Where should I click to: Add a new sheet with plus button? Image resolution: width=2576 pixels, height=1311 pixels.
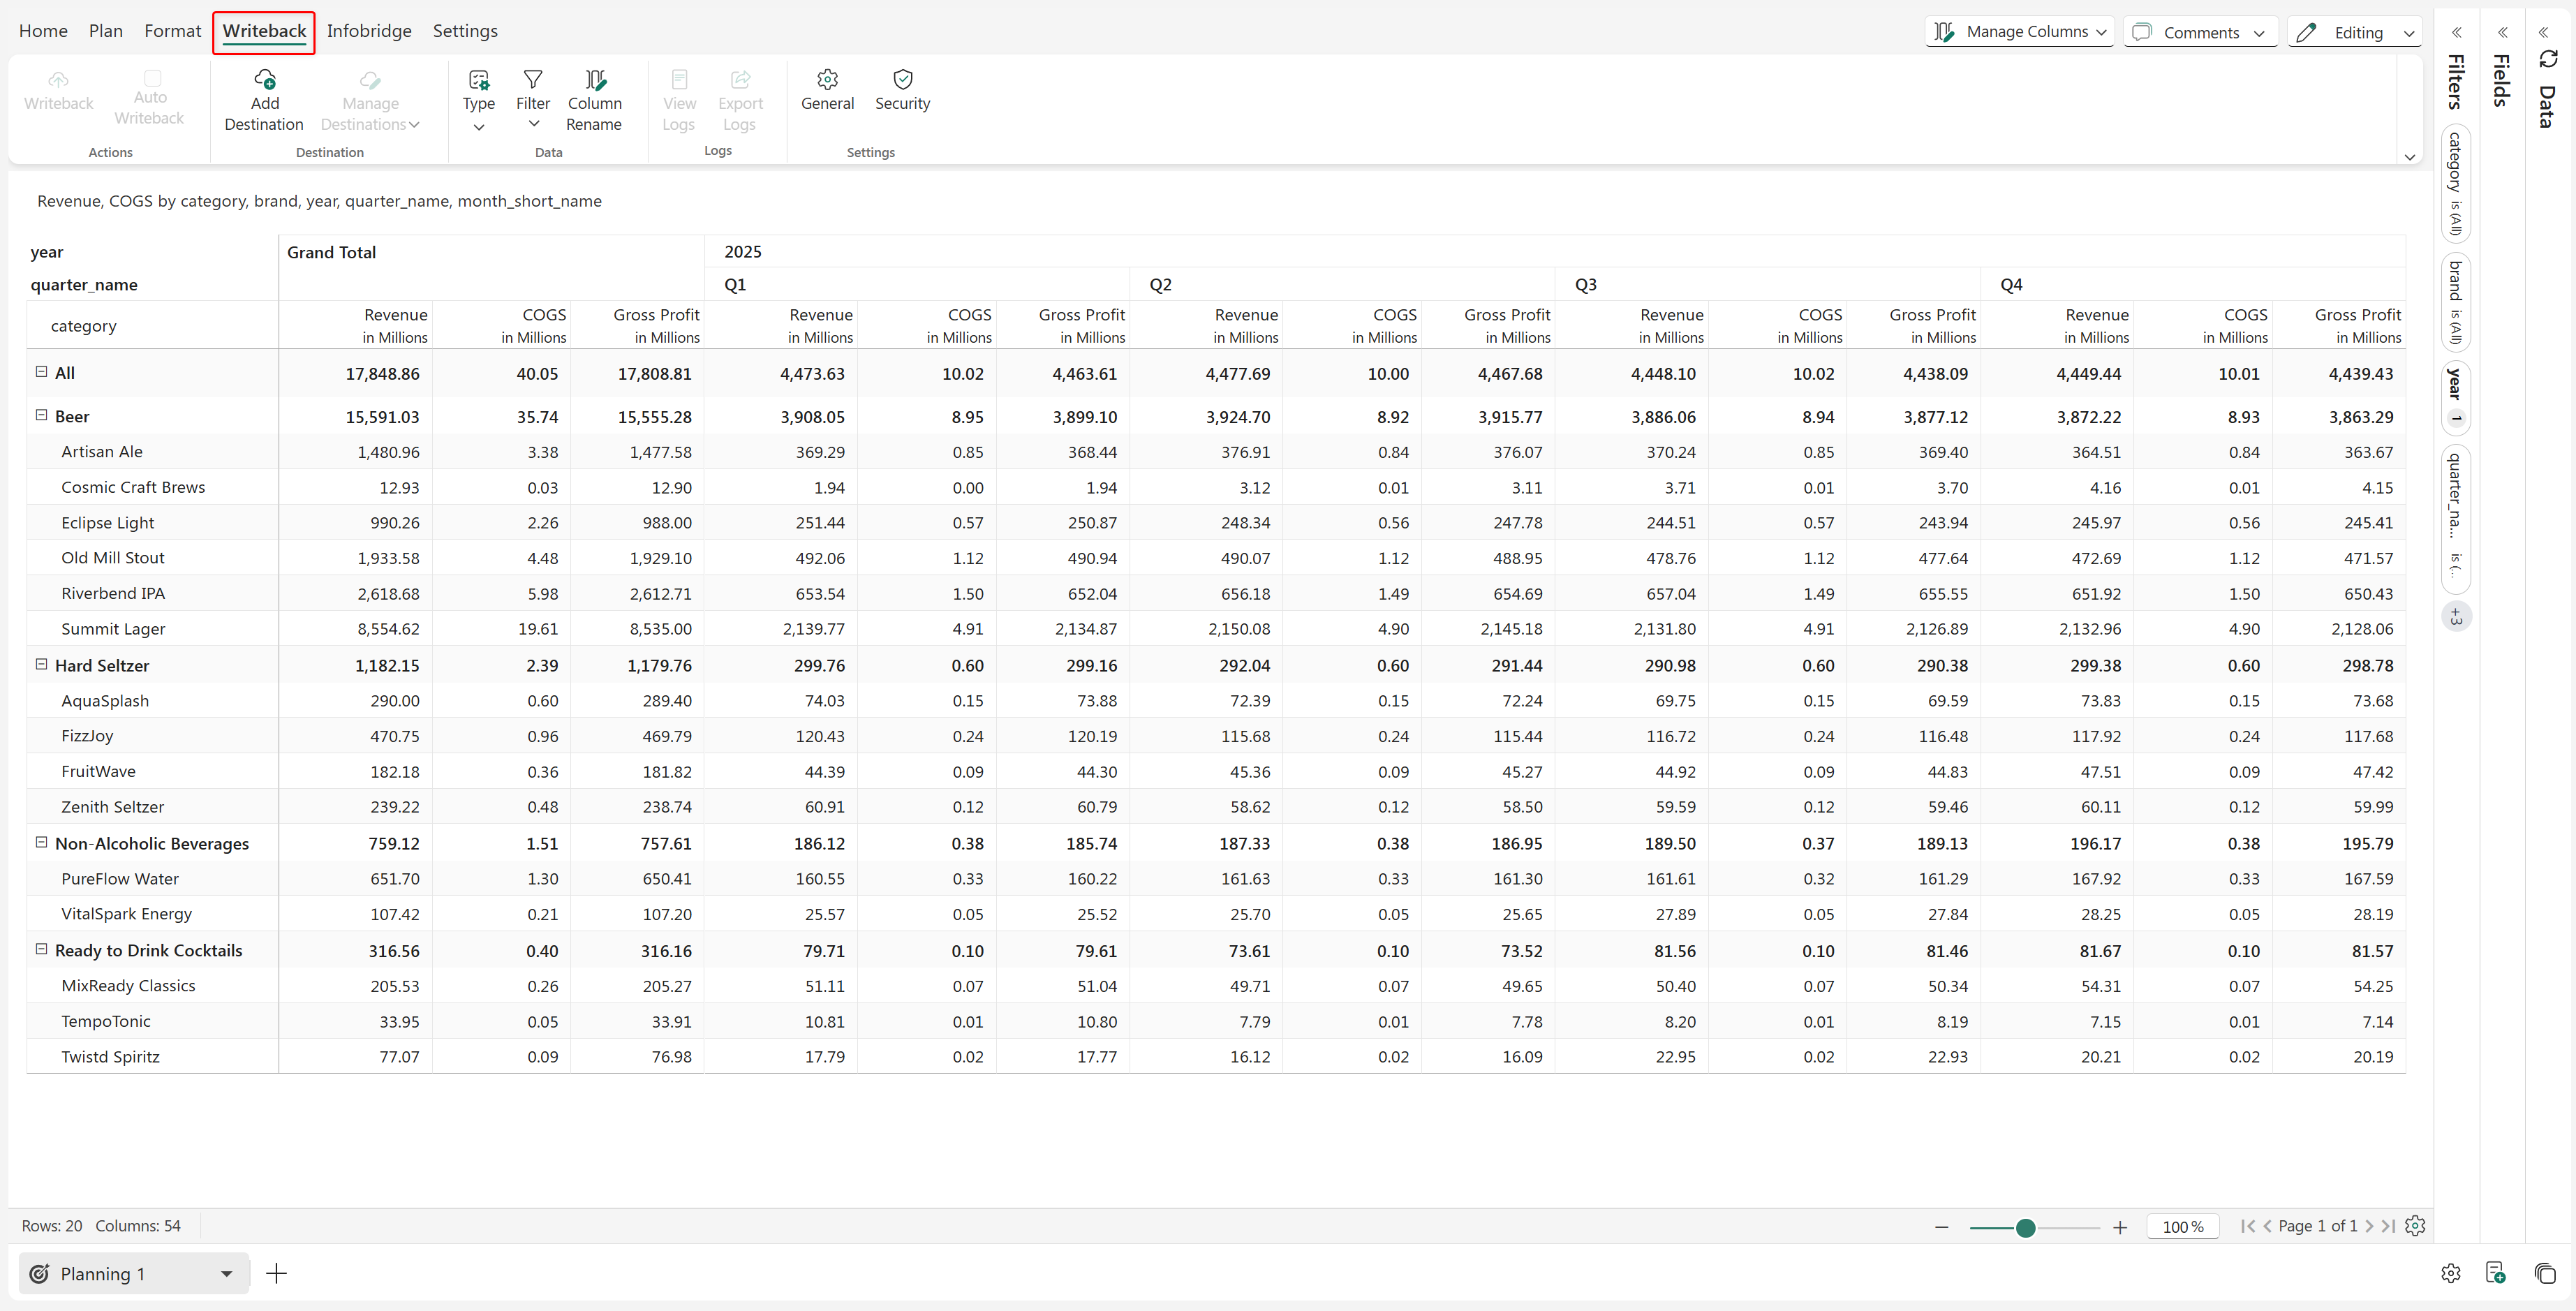coord(277,1273)
